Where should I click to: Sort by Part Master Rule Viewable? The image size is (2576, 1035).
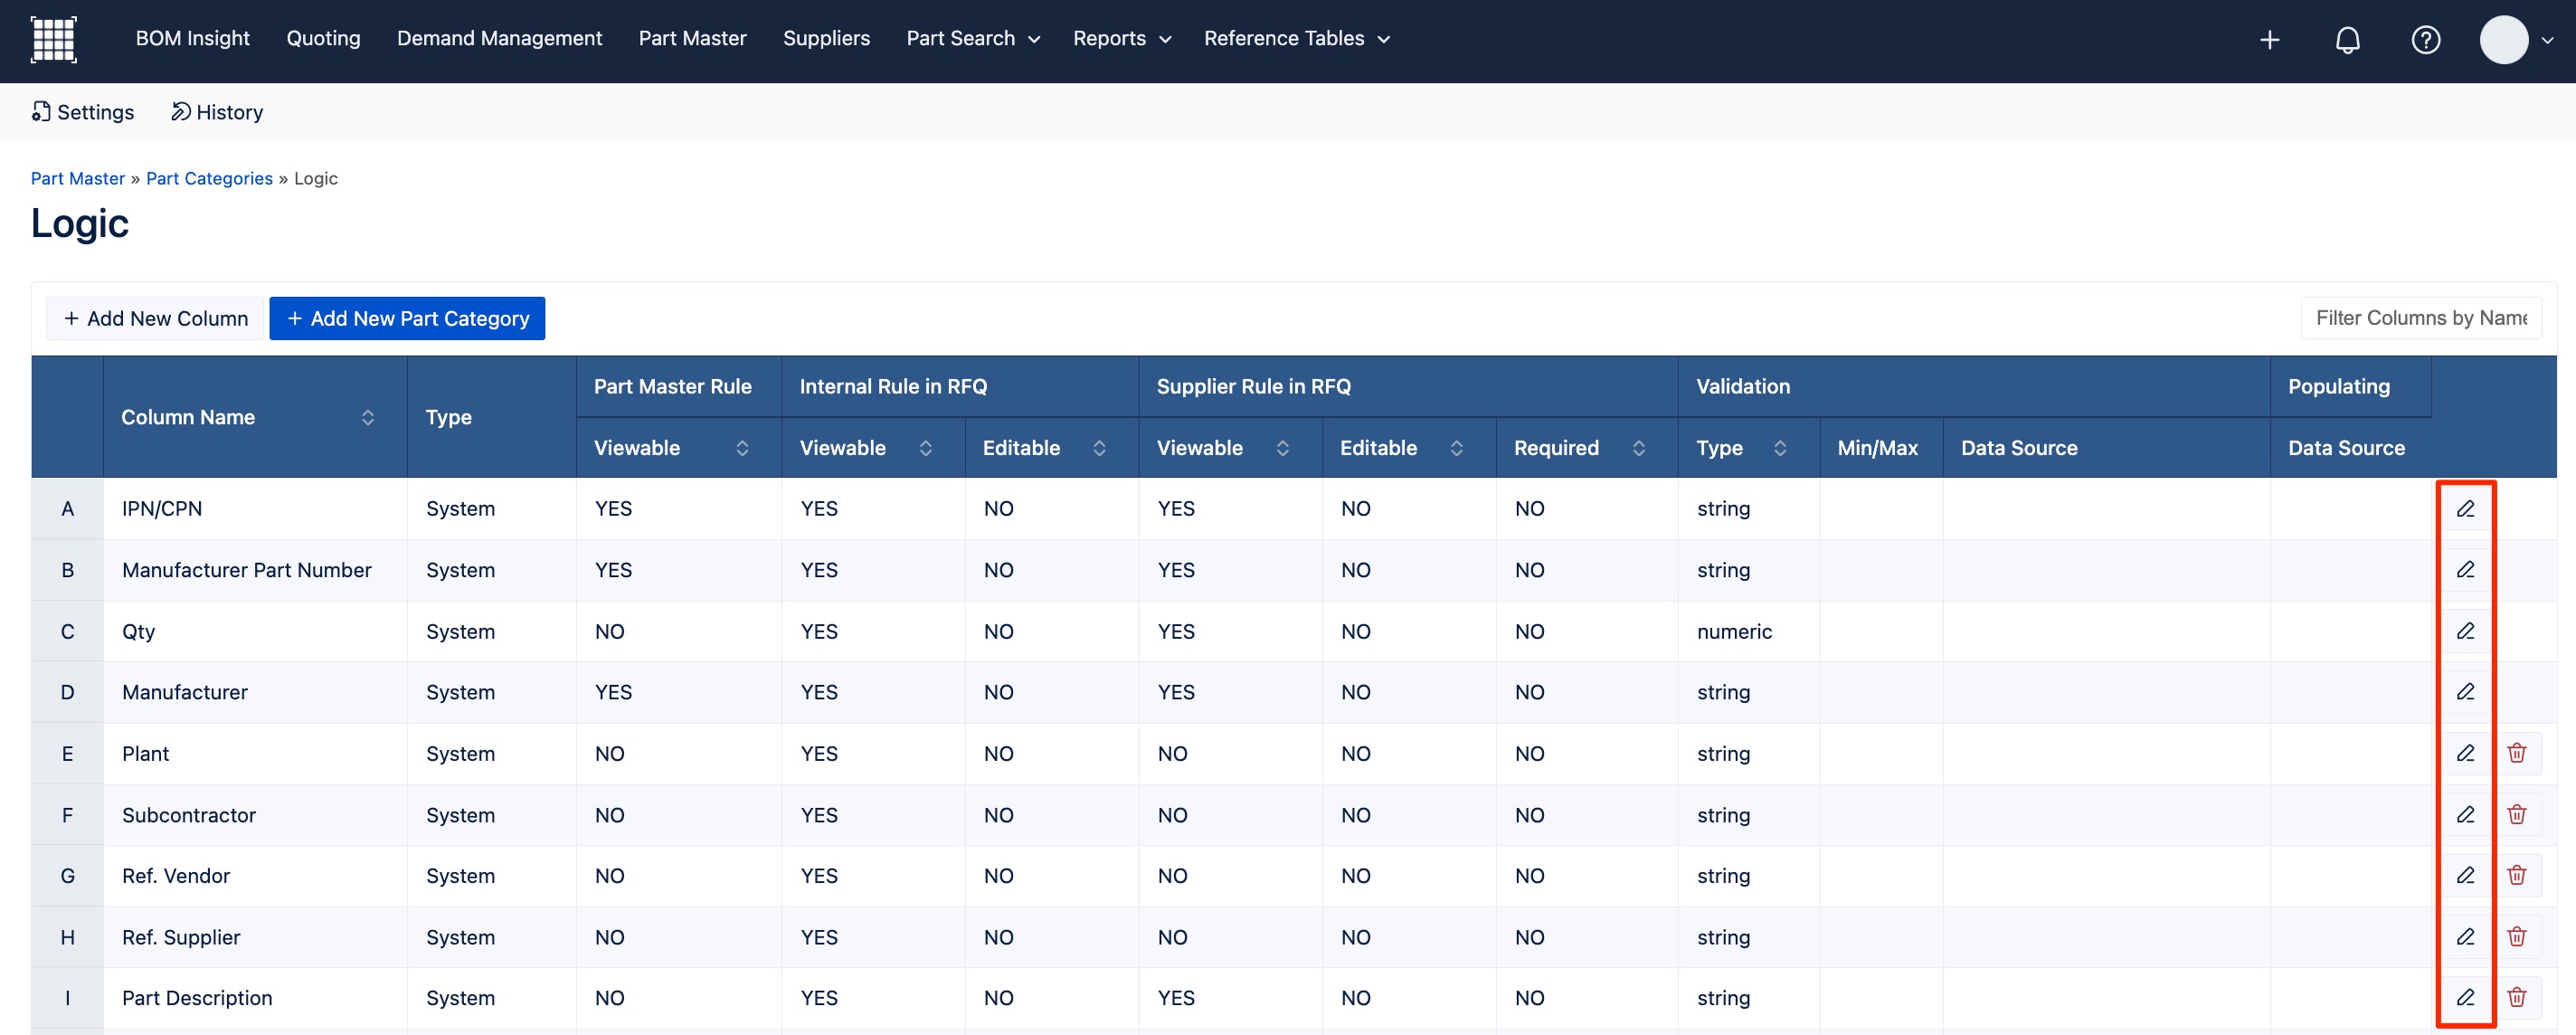[x=742, y=448]
